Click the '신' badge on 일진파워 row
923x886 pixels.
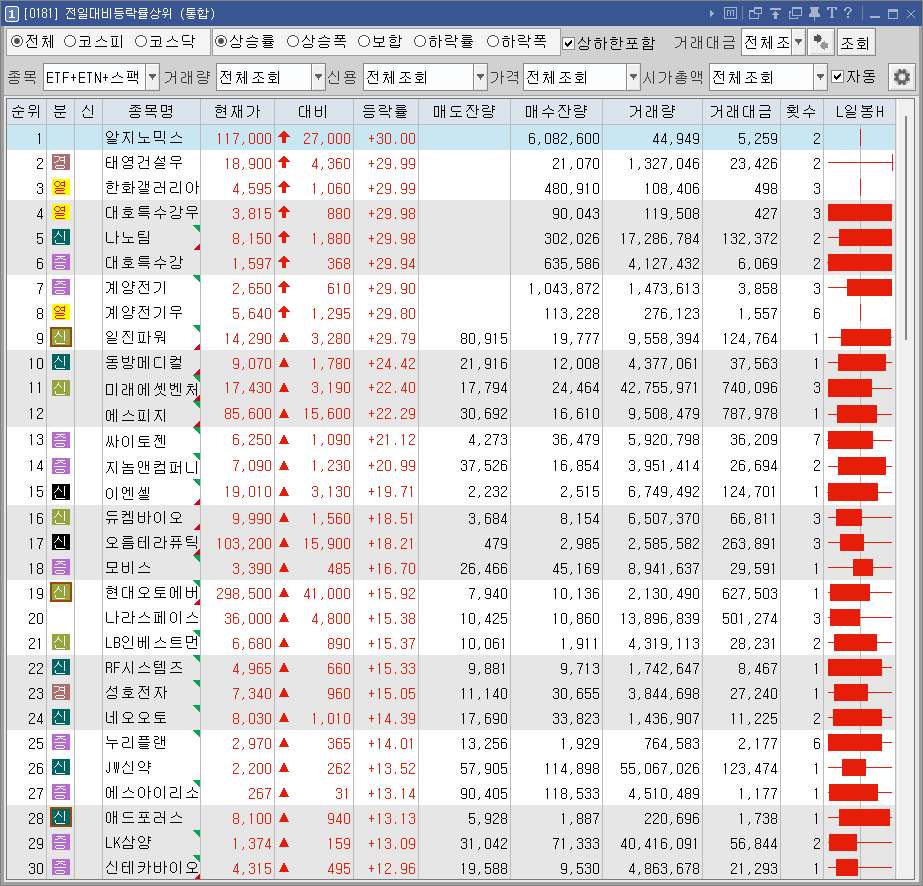60,338
